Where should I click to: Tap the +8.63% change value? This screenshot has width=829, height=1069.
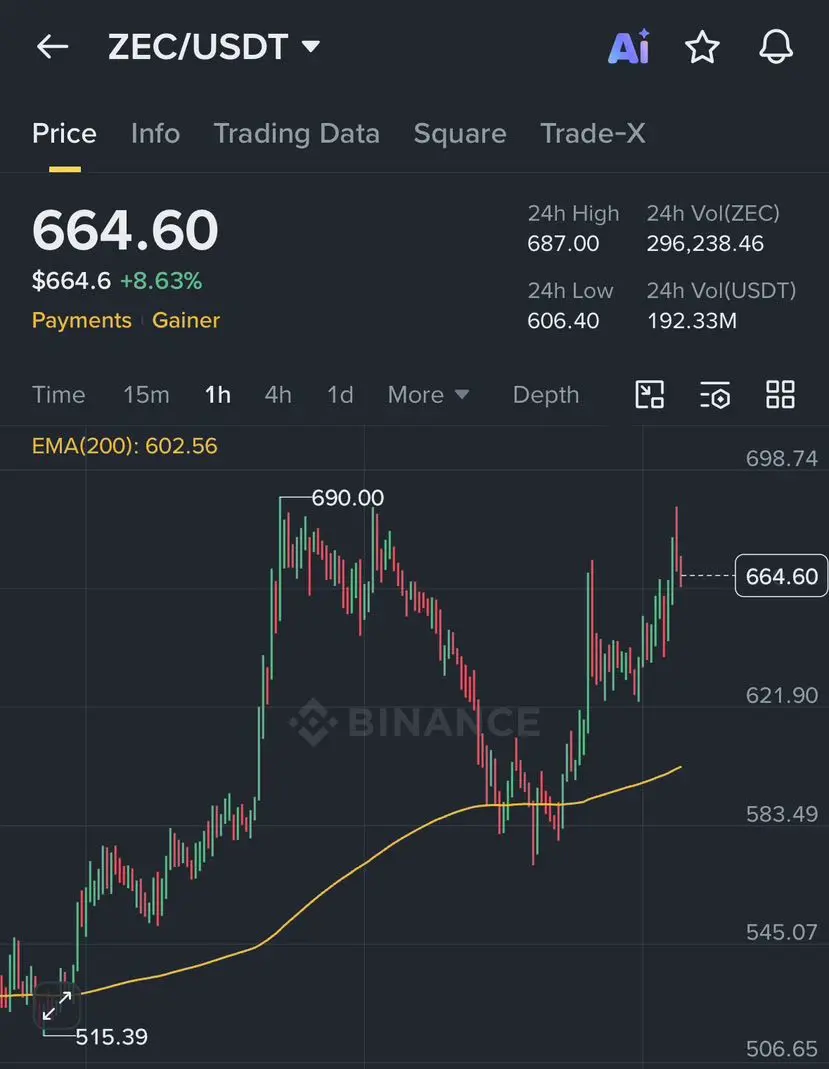click(161, 281)
